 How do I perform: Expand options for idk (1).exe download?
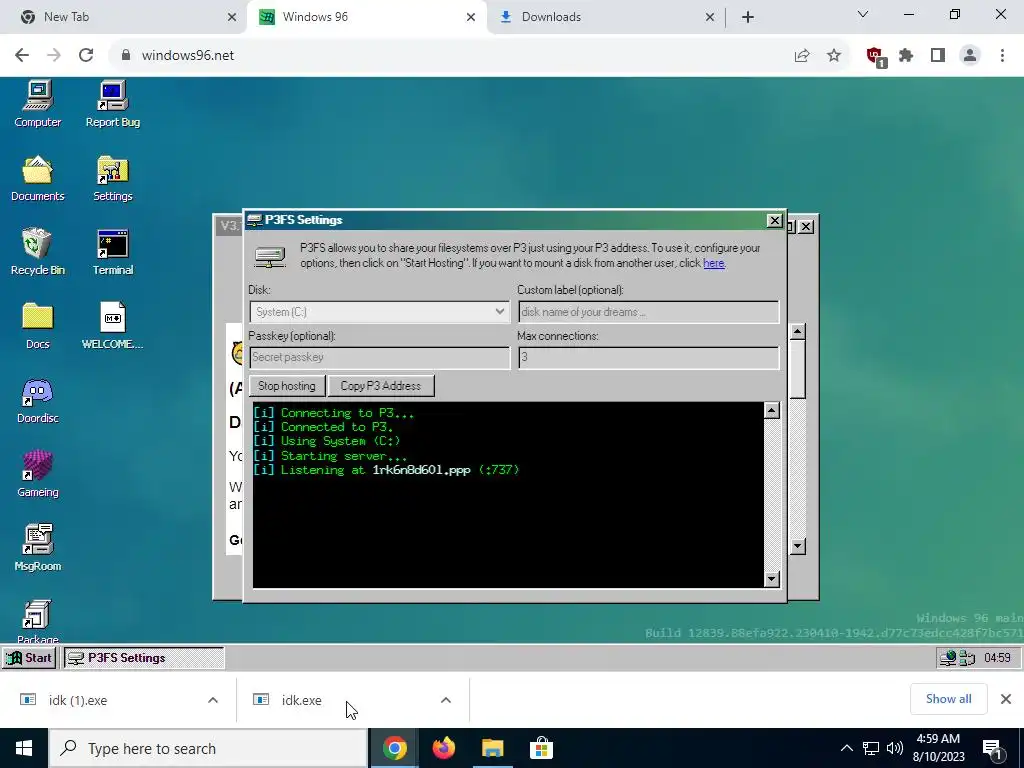point(213,700)
